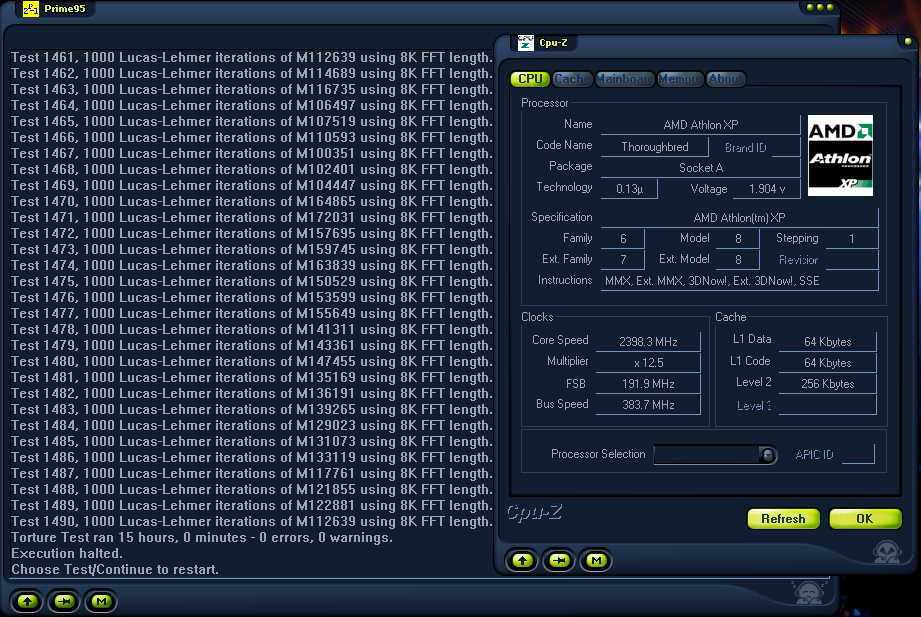Open the Mainboard tab
Viewport: 921px width, 617px height.
(x=624, y=79)
